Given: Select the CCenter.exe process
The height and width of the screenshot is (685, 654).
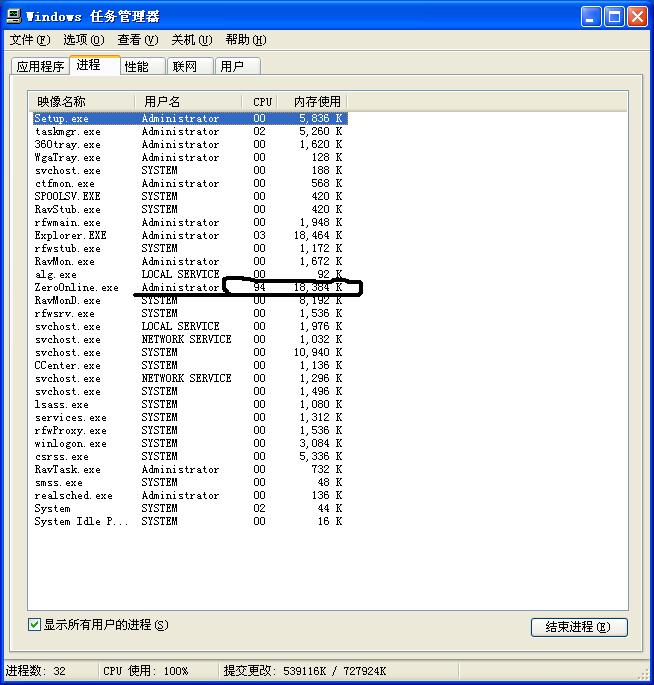Looking at the screenshot, I should tap(190, 365).
